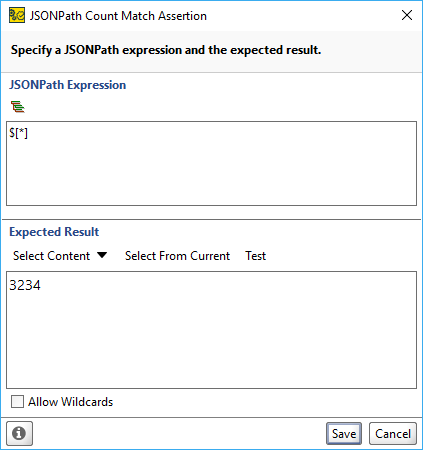The image size is (423, 450).
Task: Open the Select Content dropdown
Action: [x=60, y=256]
